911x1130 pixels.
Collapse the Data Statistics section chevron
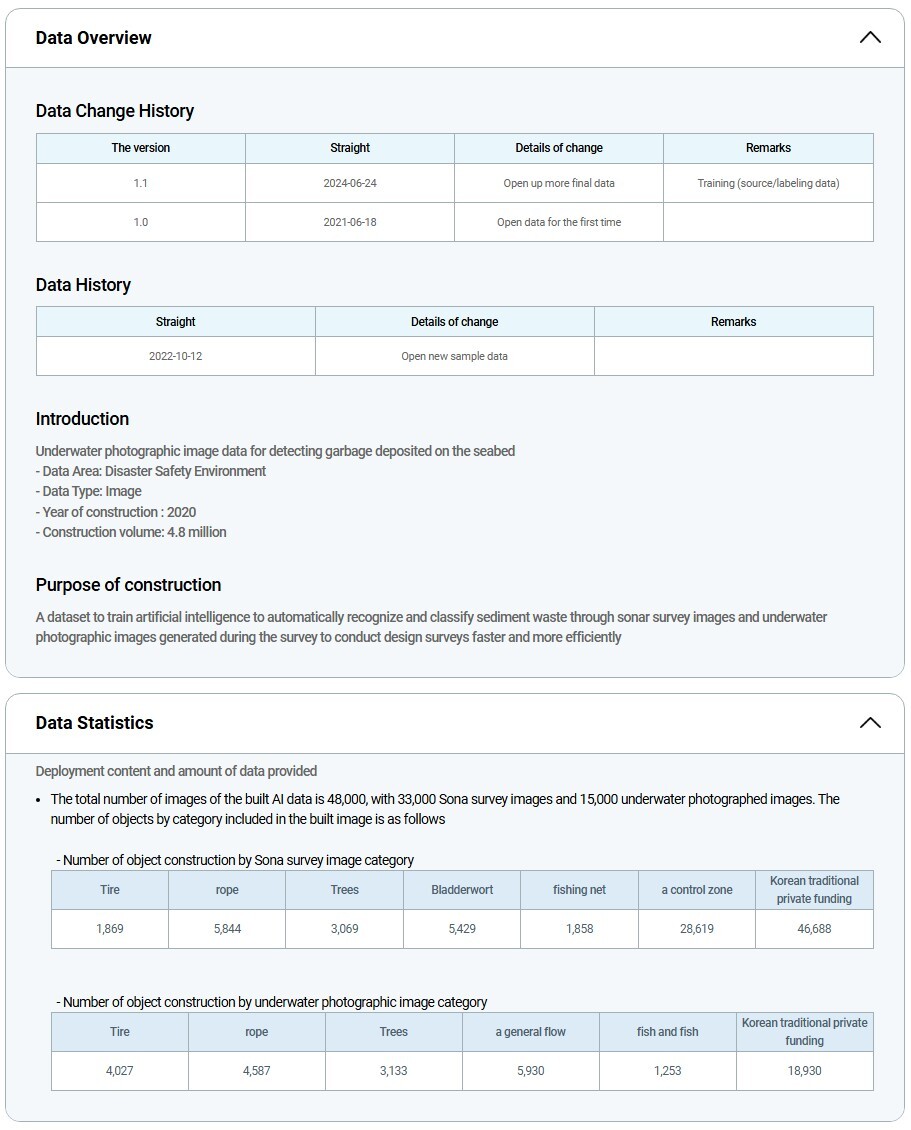coord(870,723)
